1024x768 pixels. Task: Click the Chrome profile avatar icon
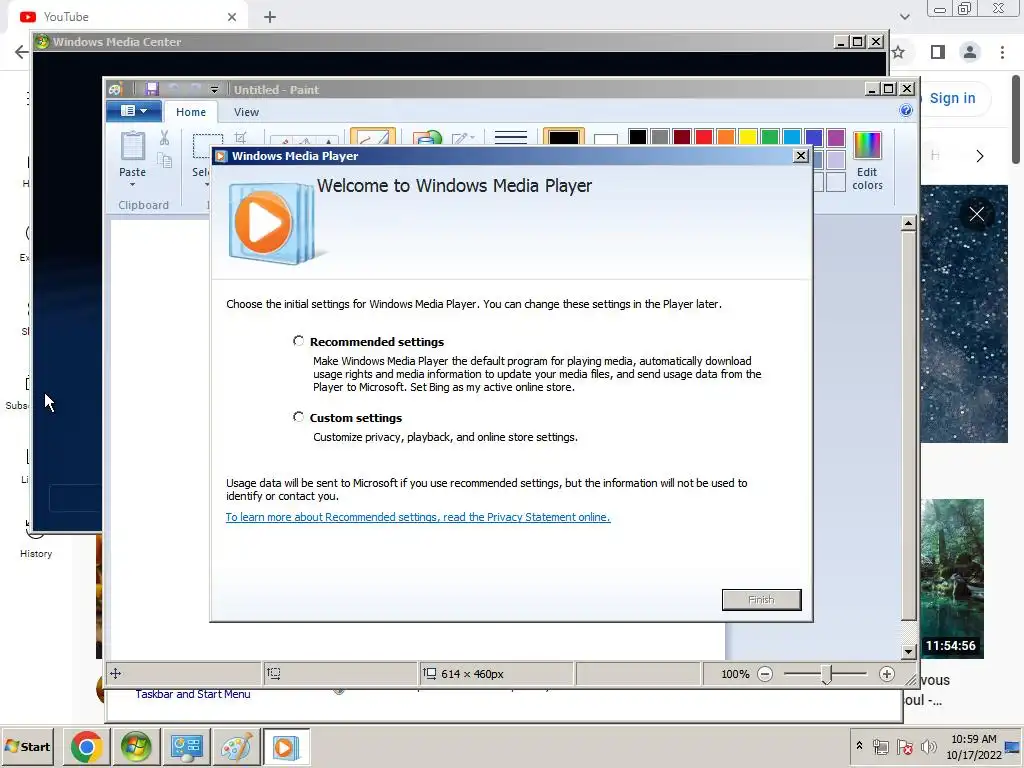(970, 52)
